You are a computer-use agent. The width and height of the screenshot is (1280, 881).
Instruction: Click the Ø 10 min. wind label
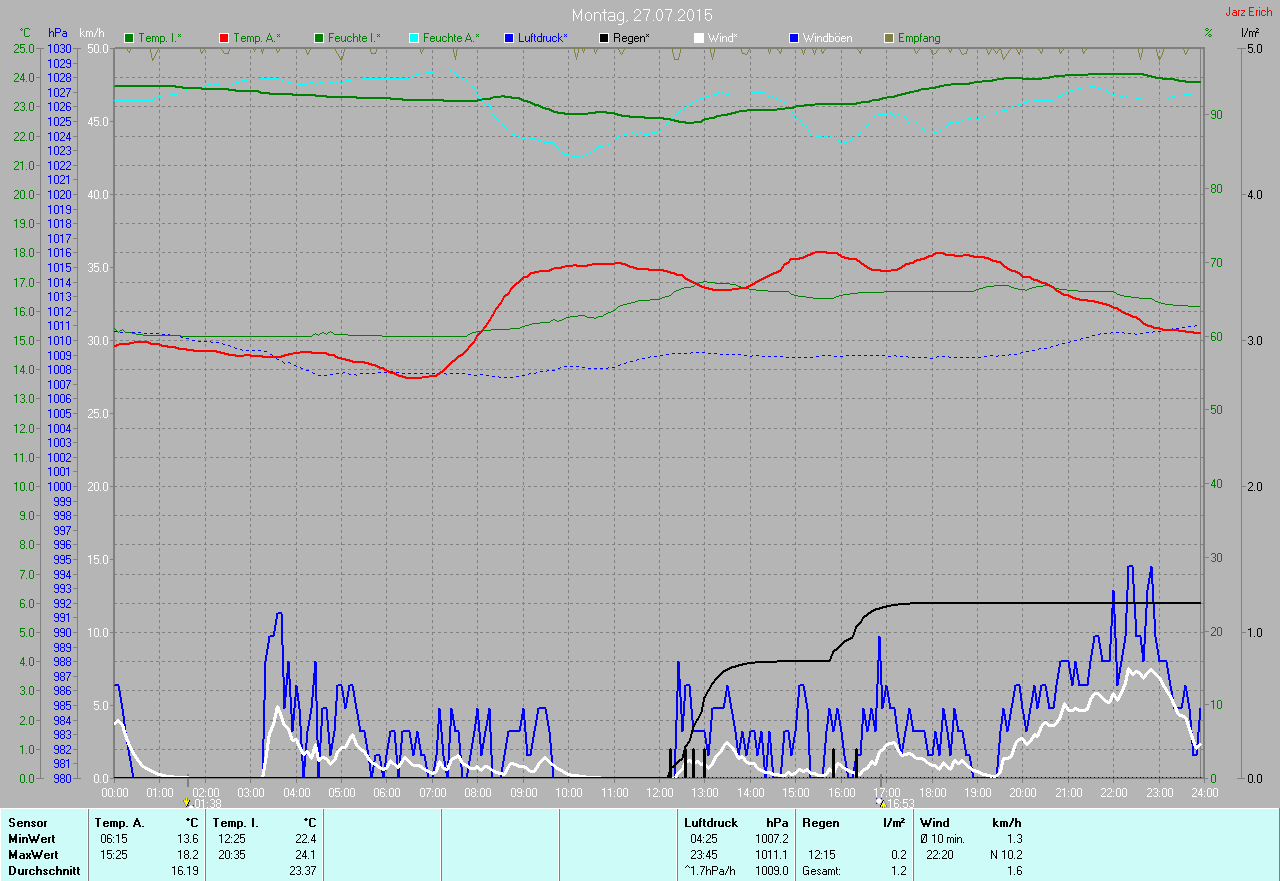coord(942,839)
